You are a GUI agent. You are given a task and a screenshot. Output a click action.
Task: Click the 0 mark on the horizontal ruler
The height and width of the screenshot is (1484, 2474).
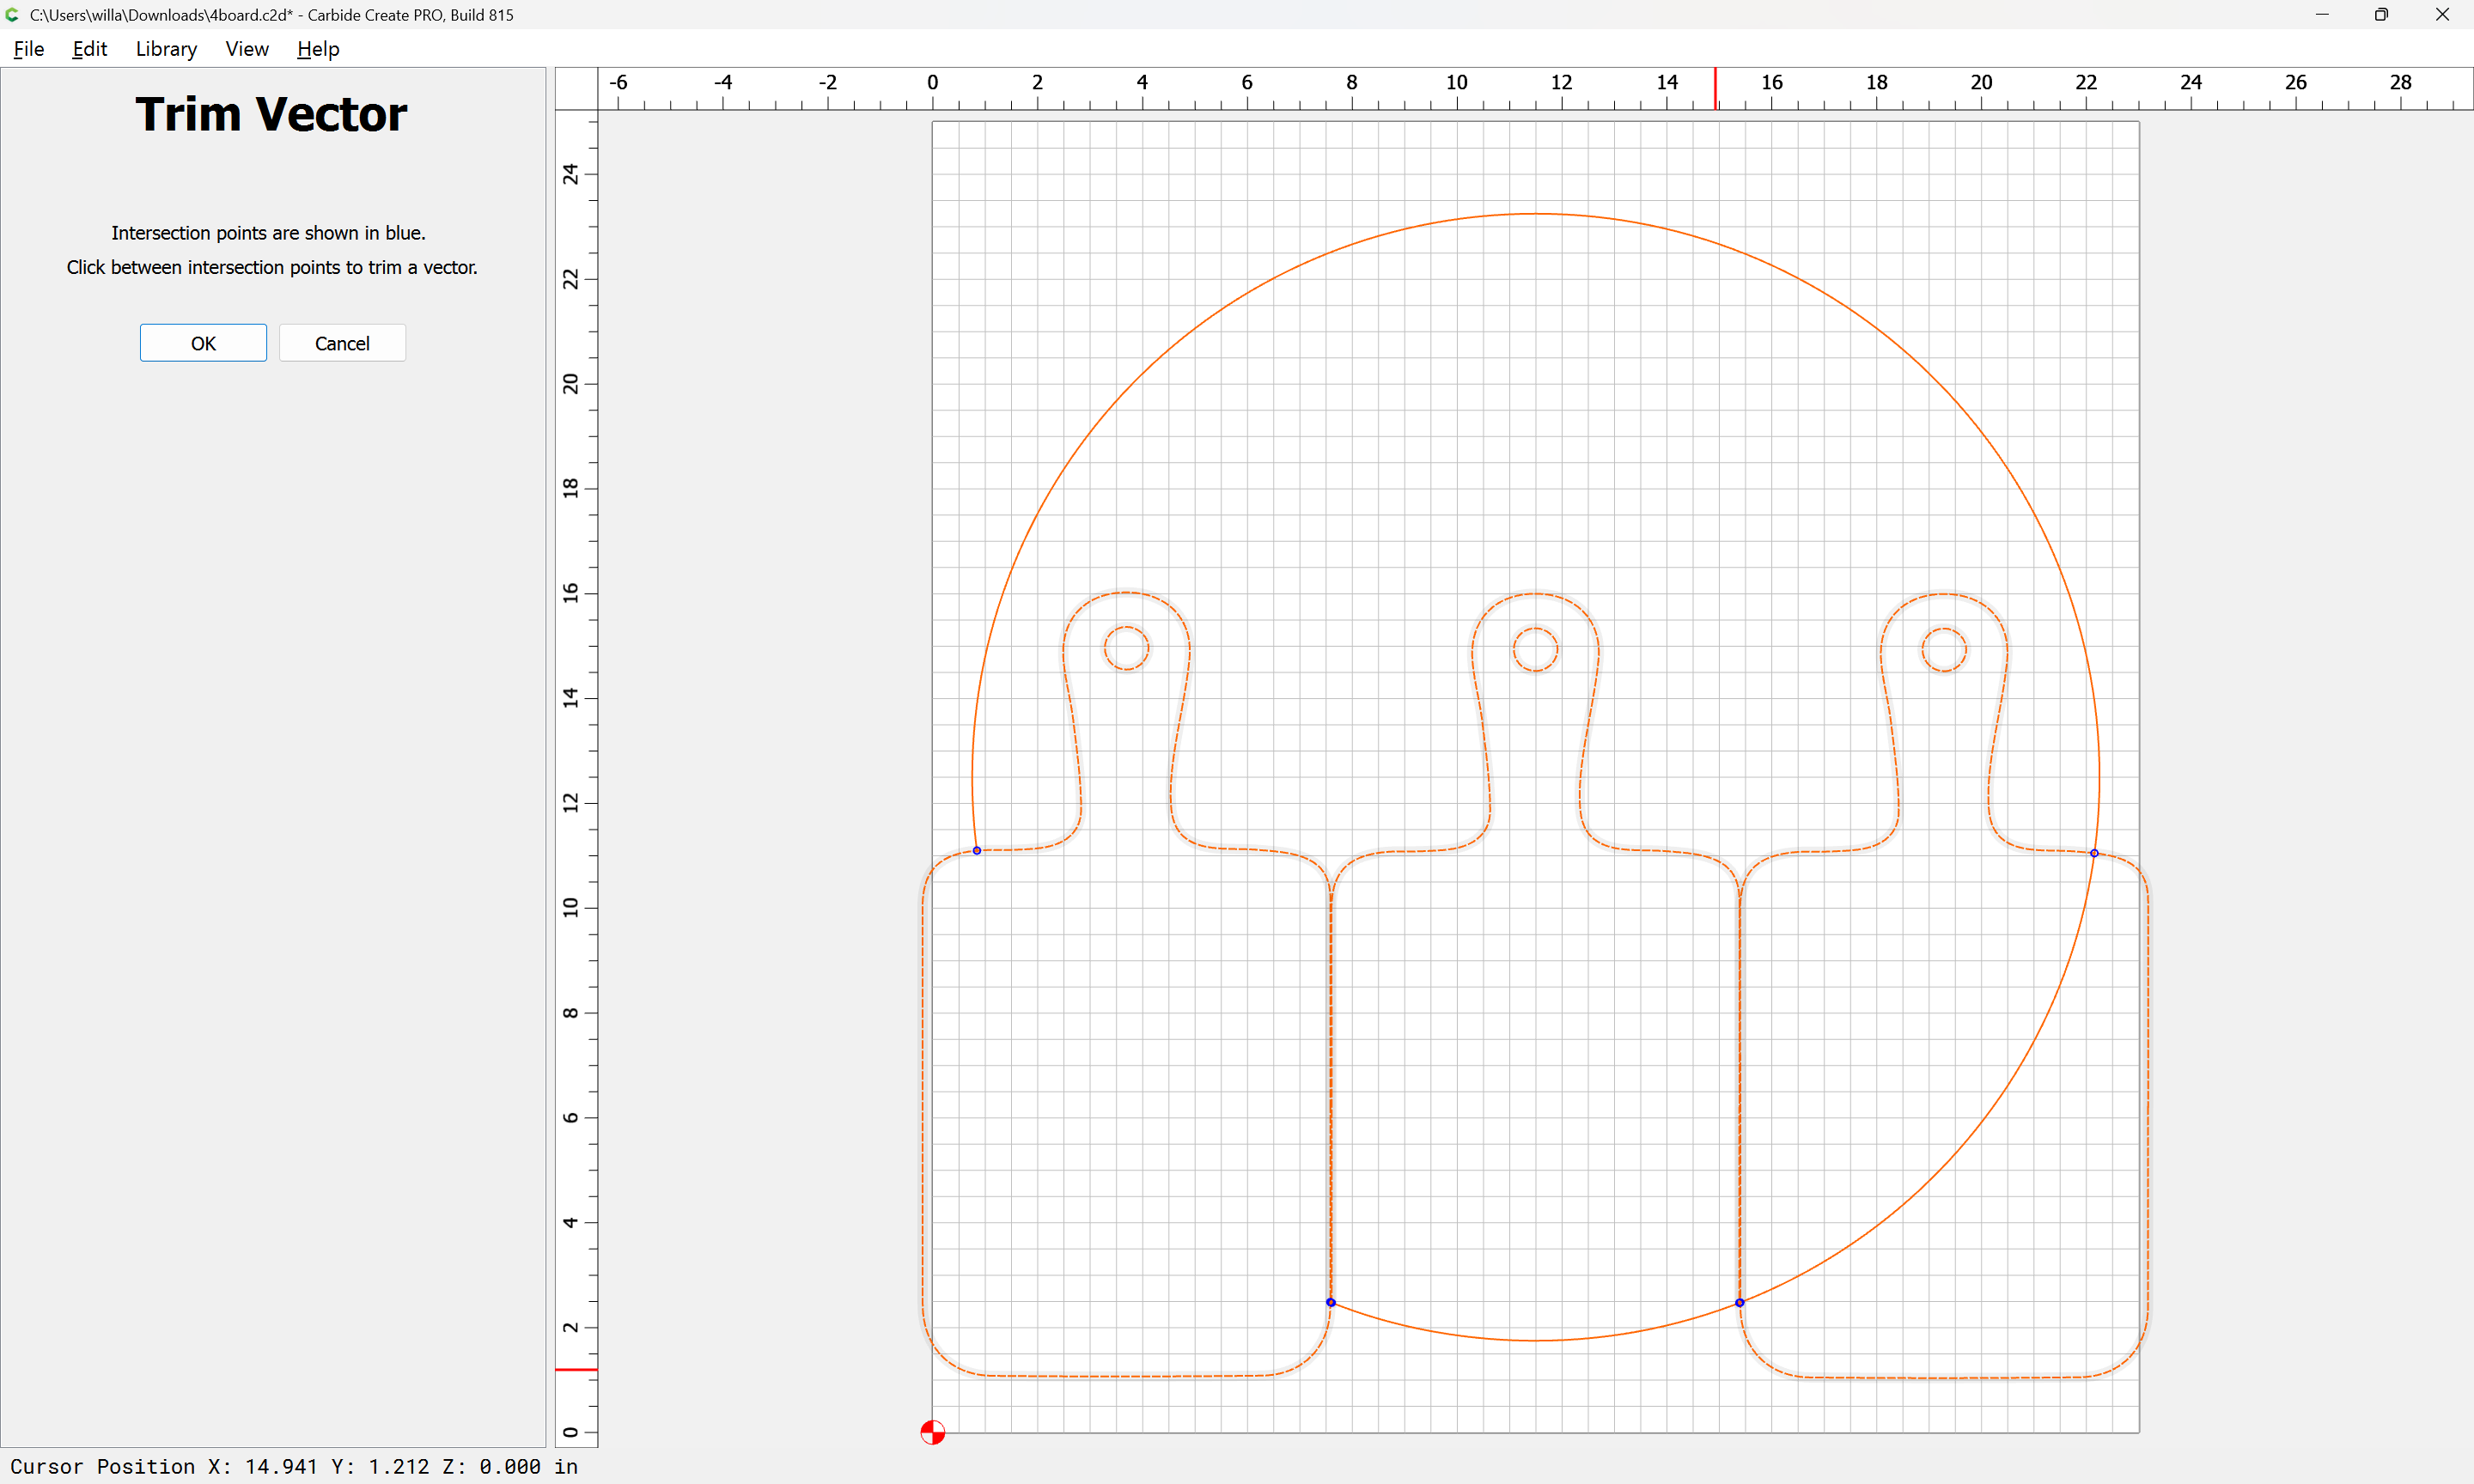(x=932, y=82)
